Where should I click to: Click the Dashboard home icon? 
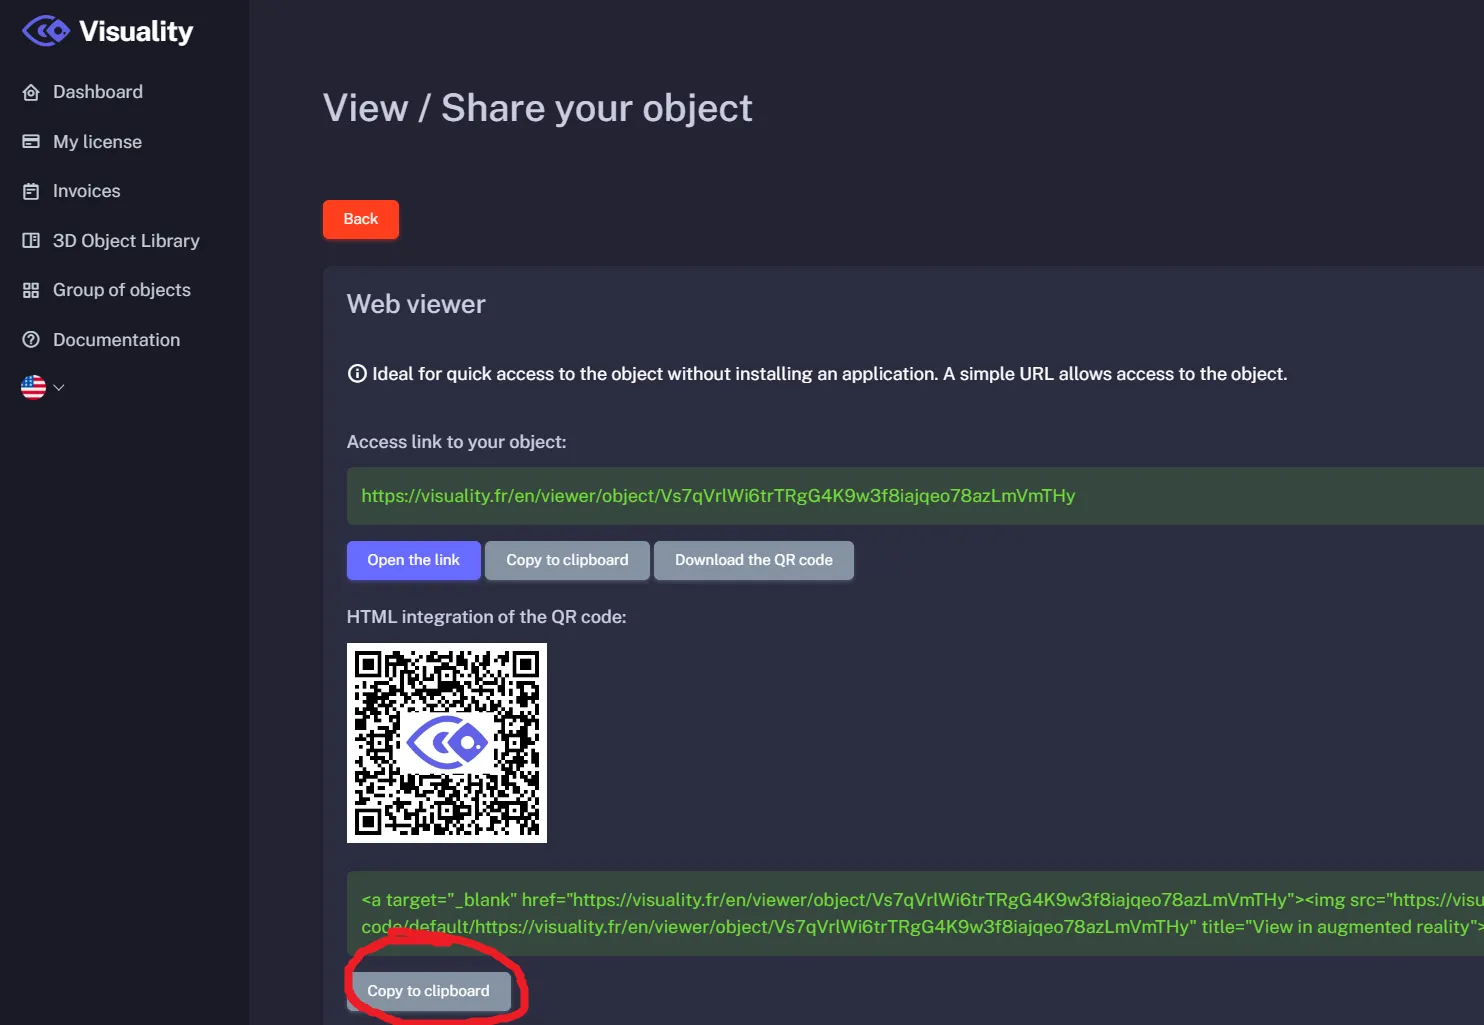31,91
